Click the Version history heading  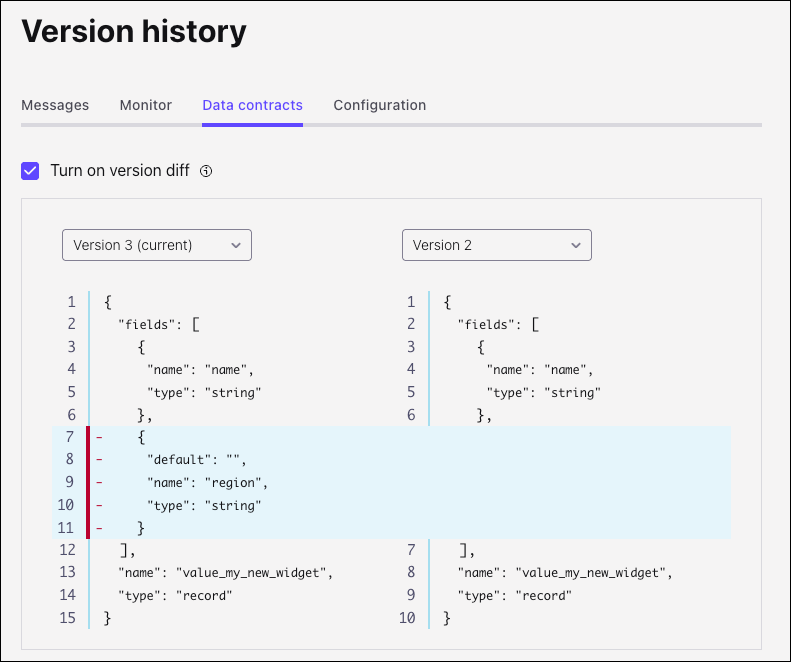(134, 32)
